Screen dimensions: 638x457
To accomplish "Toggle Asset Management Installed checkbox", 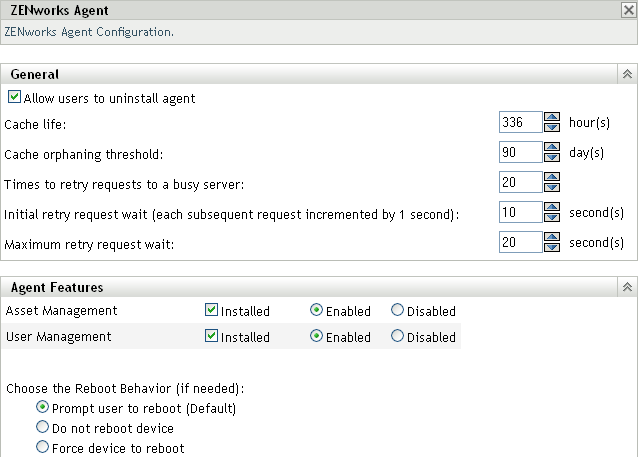I will (211, 311).
